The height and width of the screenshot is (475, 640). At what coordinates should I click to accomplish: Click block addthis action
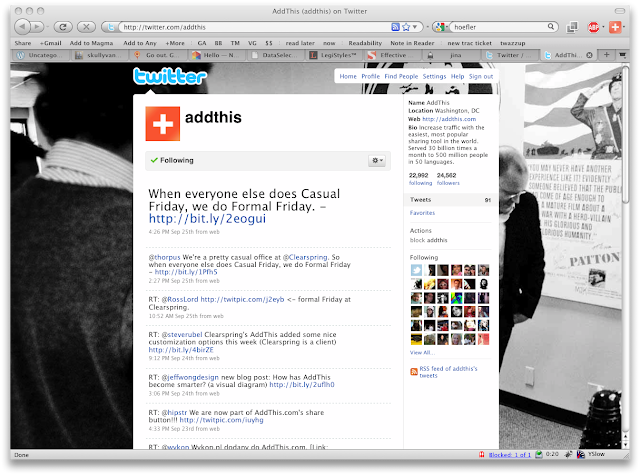428,240
